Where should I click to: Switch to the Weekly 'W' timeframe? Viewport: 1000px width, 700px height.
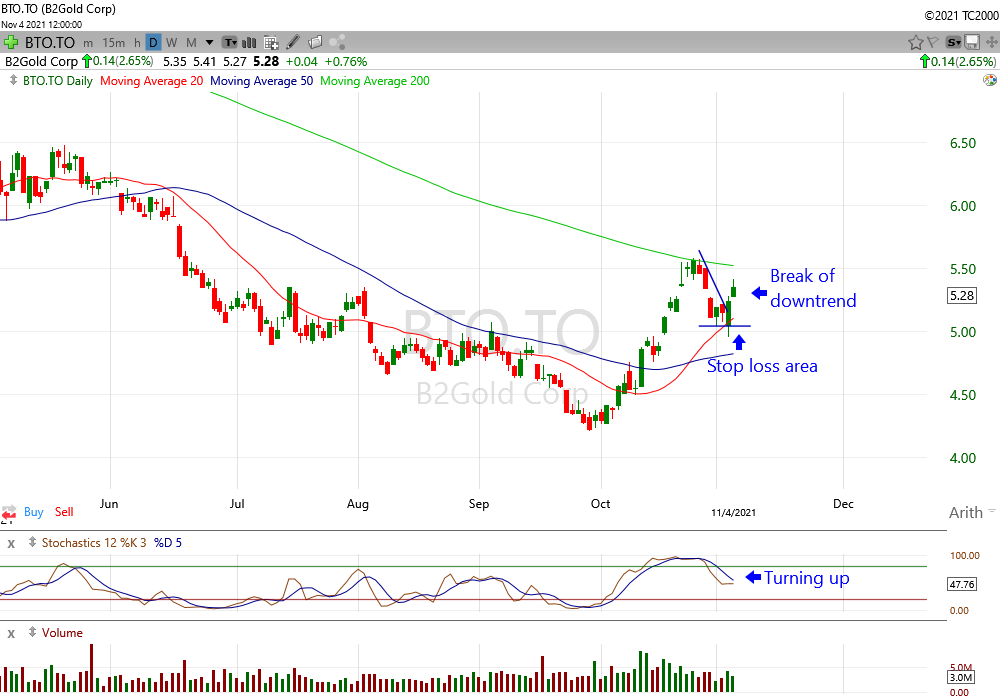tap(172, 43)
